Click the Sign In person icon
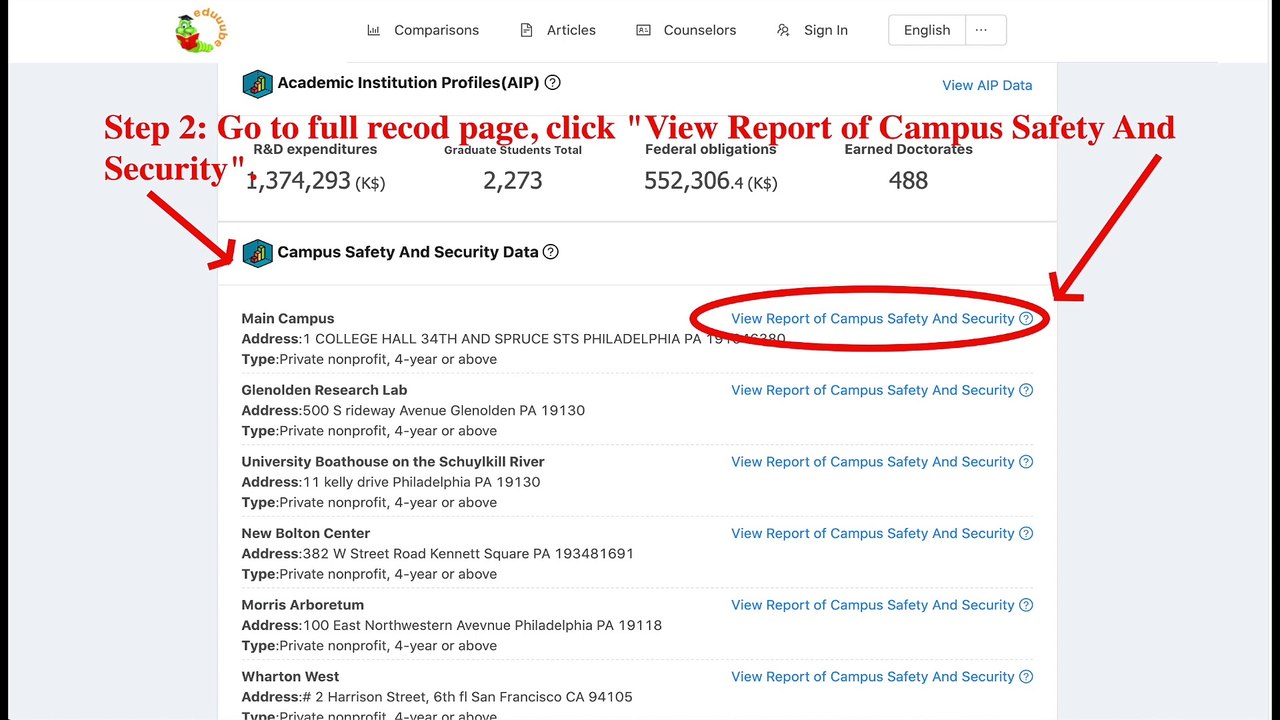 [x=783, y=30]
